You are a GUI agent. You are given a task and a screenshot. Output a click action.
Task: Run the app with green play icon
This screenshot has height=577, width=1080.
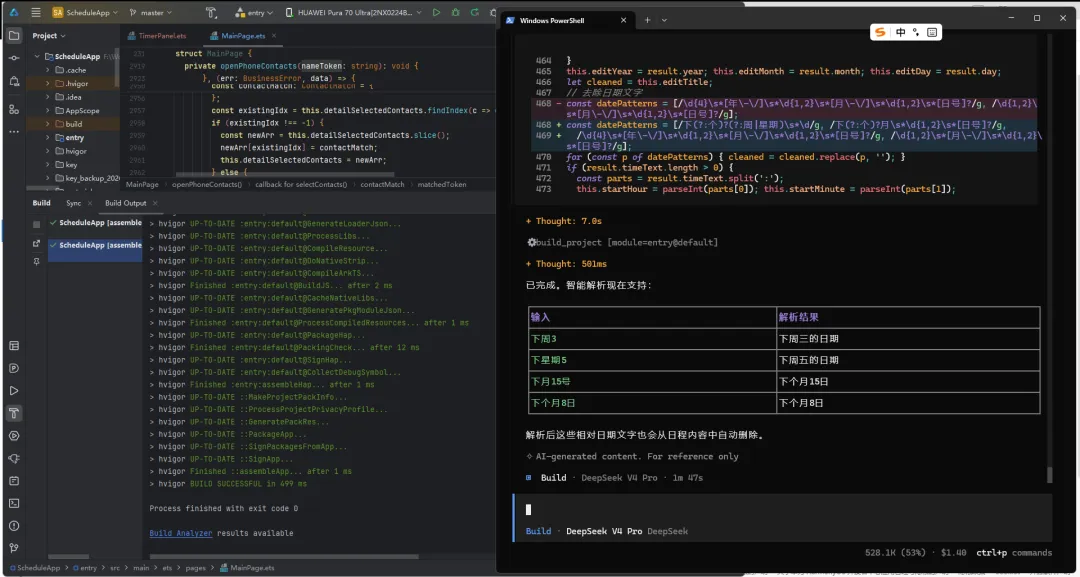pyautogui.click(x=436, y=12)
